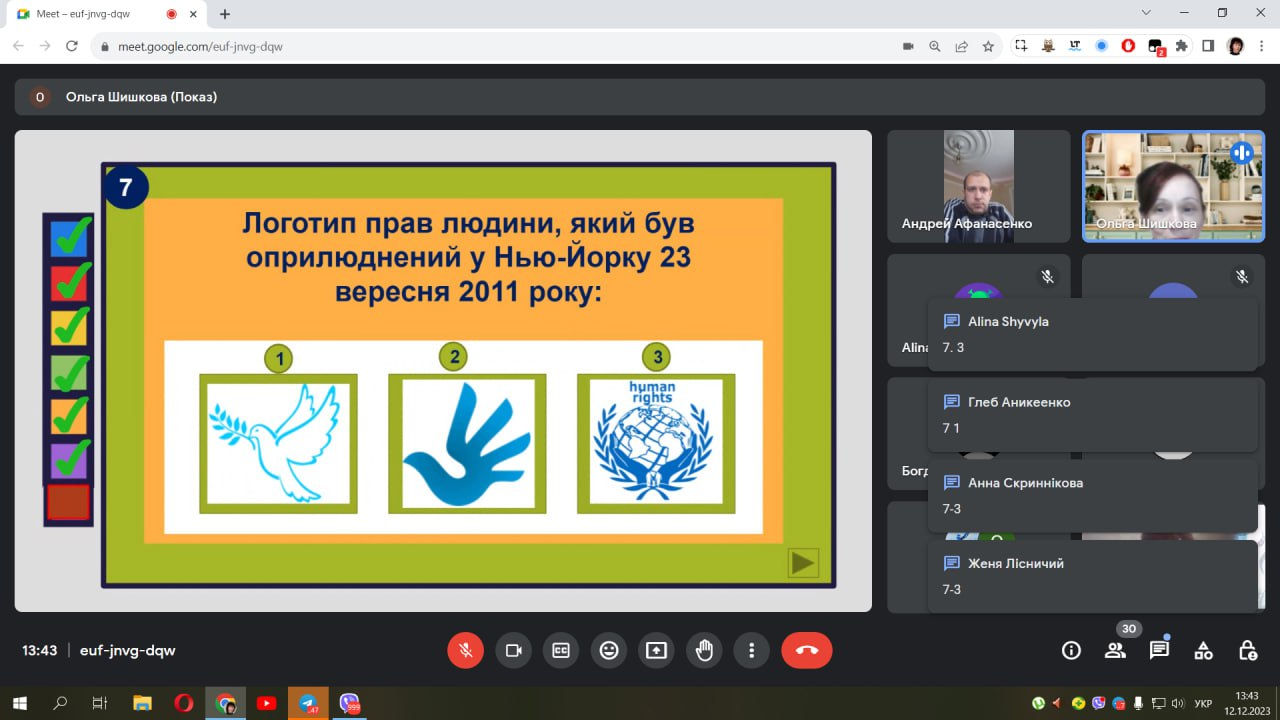Click the red checked square on slide
The width and height of the screenshot is (1280, 720).
point(69,283)
